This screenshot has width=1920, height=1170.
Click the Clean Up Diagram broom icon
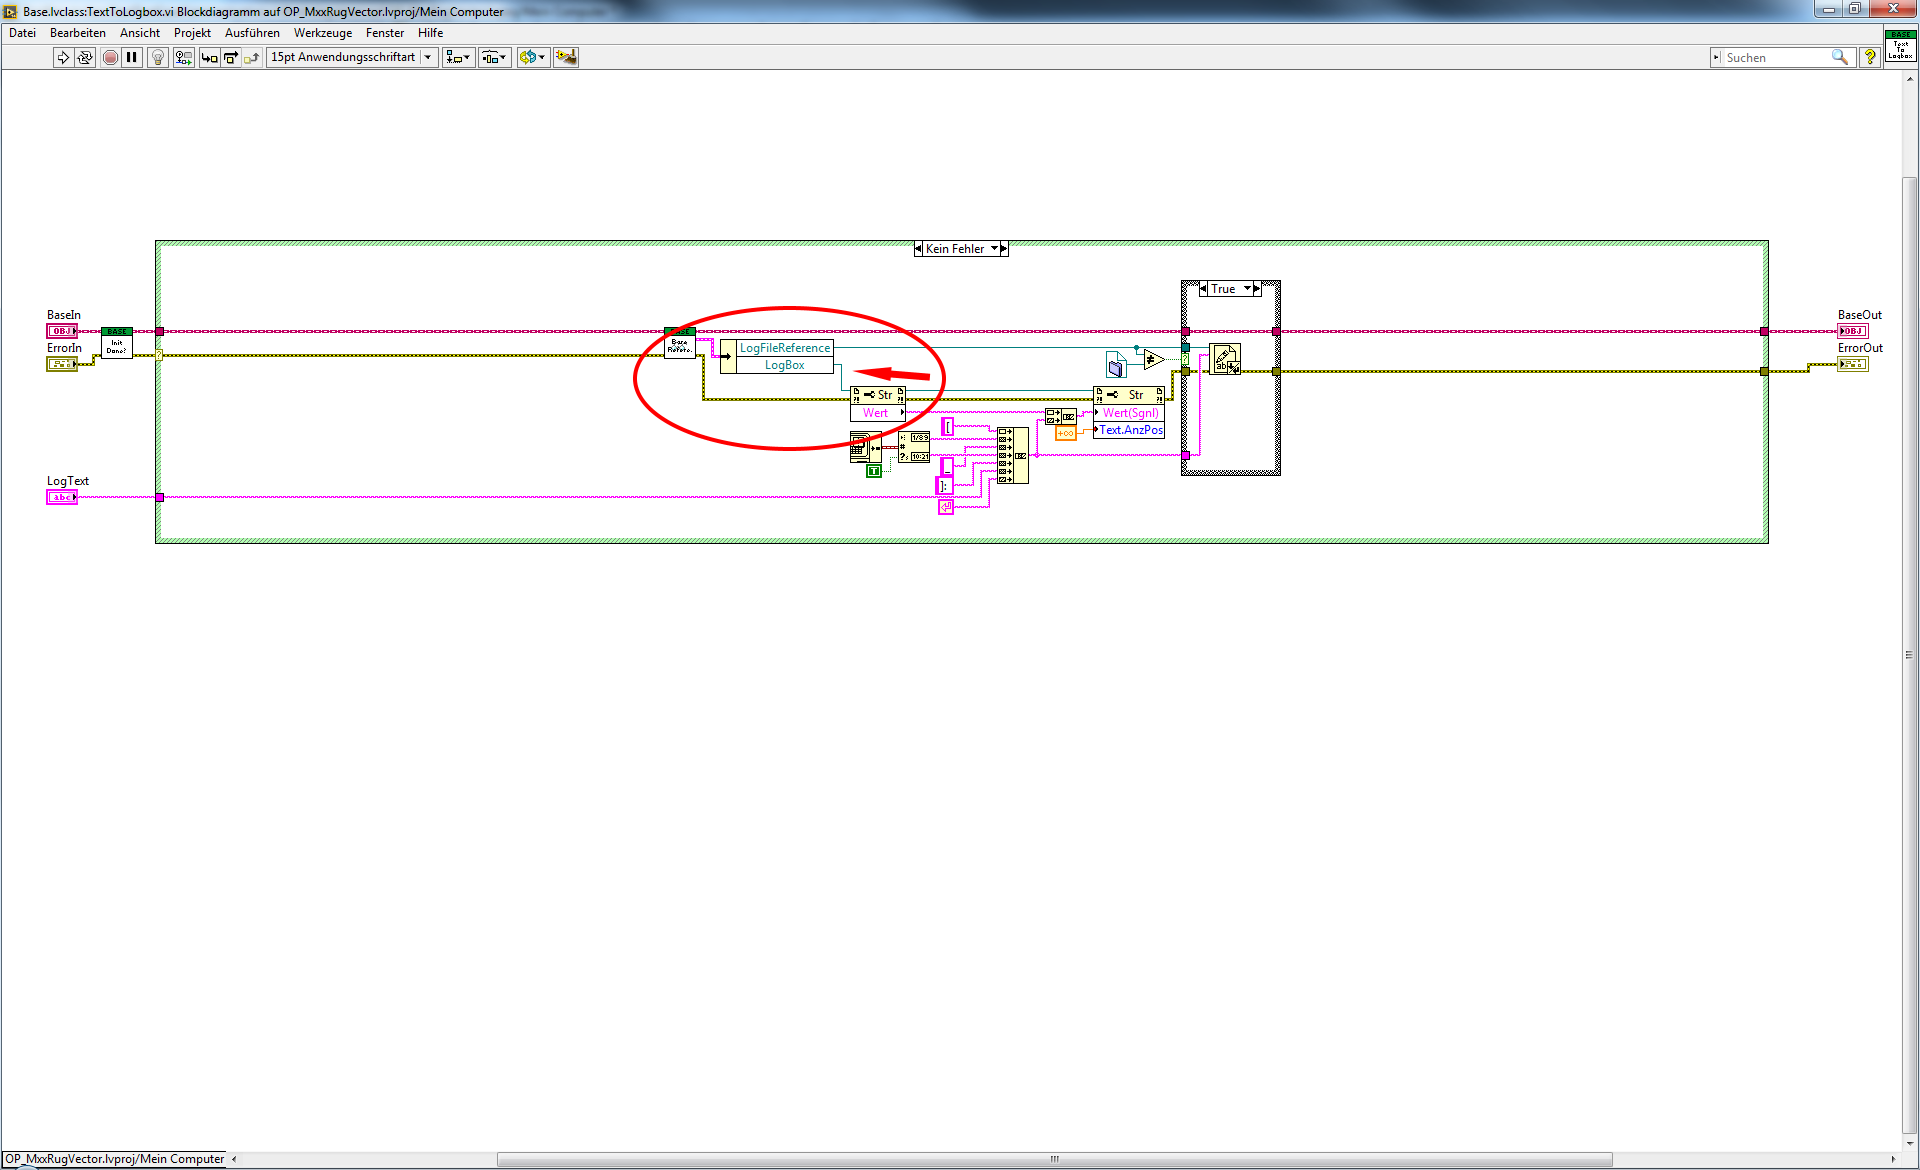pos(566,58)
